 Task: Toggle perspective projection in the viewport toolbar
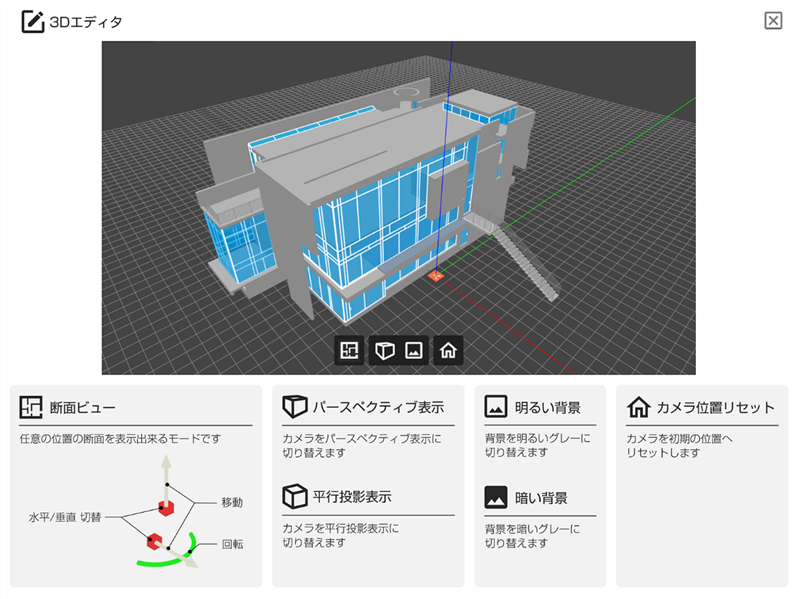(x=384, y=351)
